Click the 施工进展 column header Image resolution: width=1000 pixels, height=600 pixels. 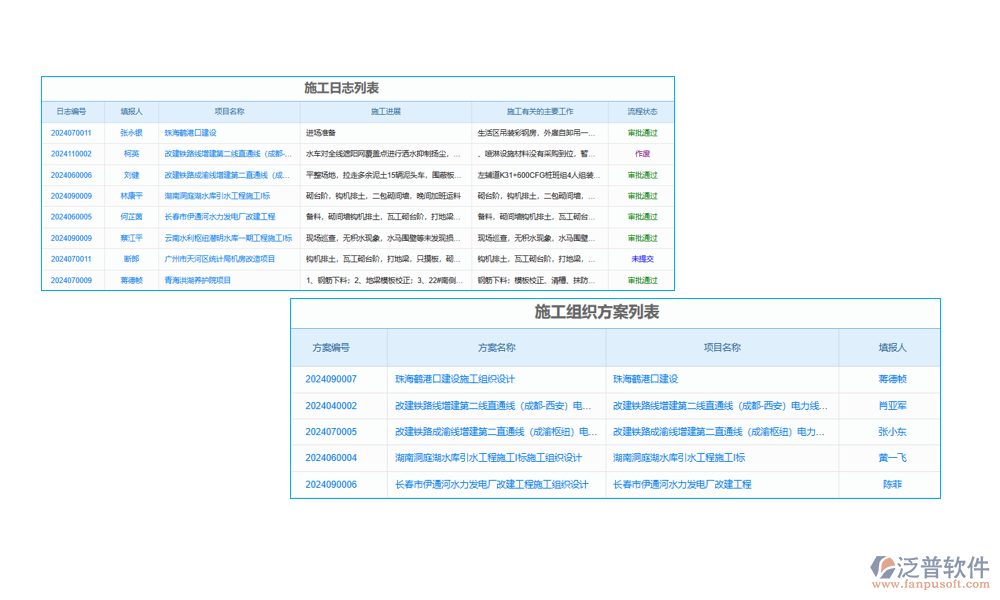385,112
